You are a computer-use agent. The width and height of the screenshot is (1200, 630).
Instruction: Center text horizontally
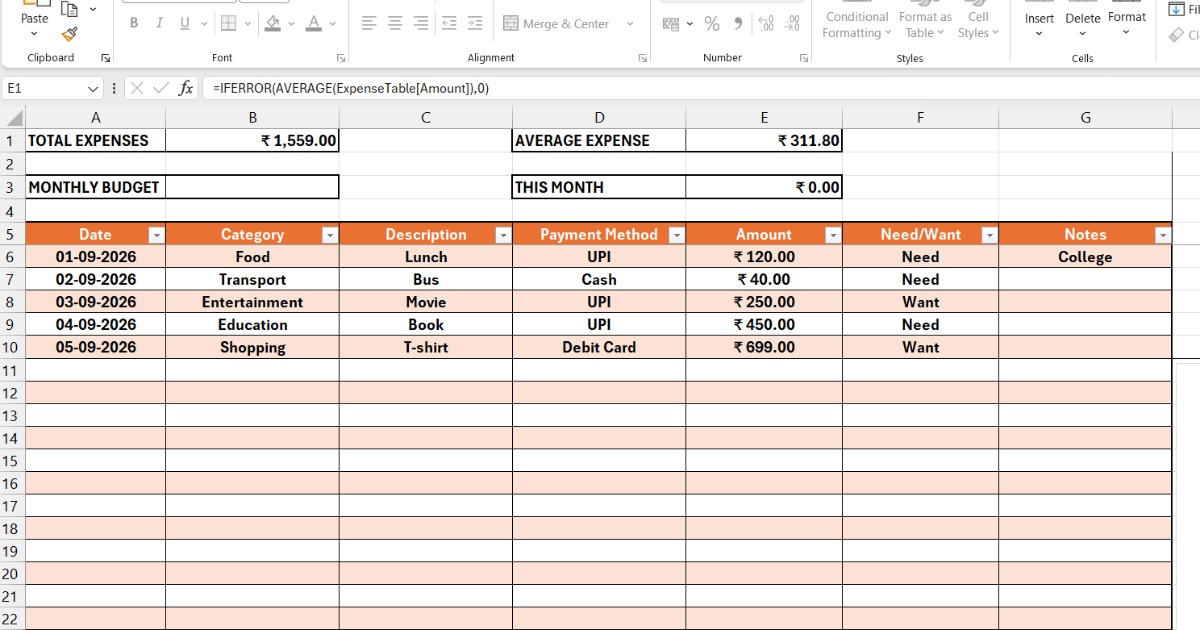(x=395, y=23)
